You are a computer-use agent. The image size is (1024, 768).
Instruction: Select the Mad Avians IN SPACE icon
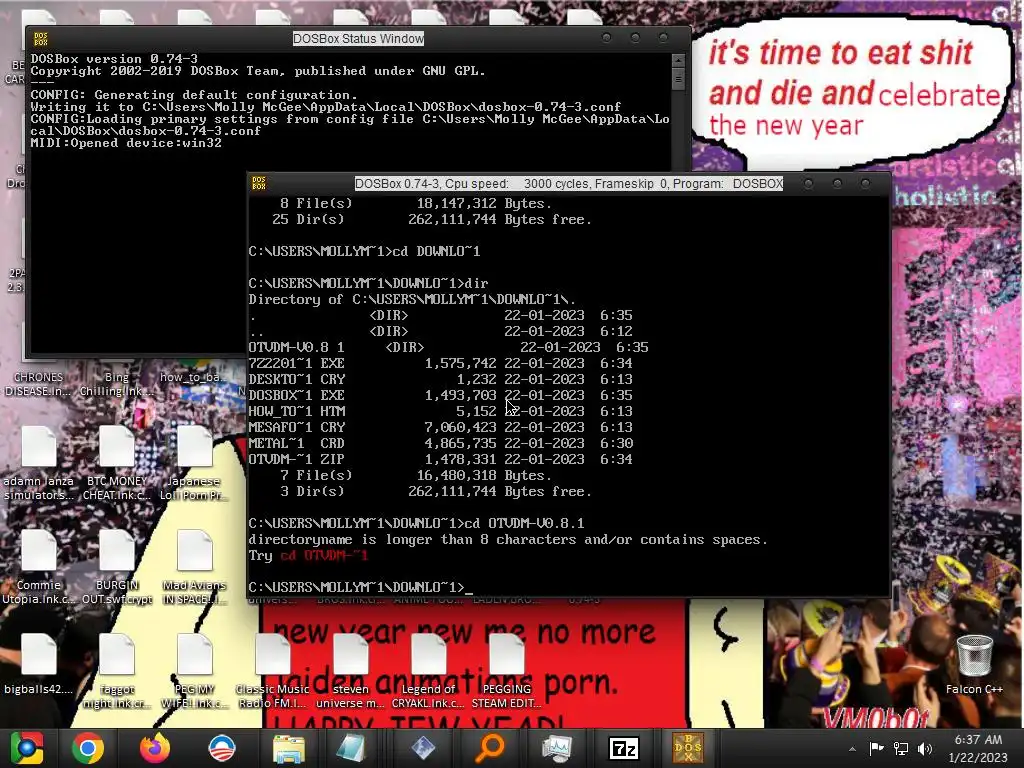pos(195,567)
